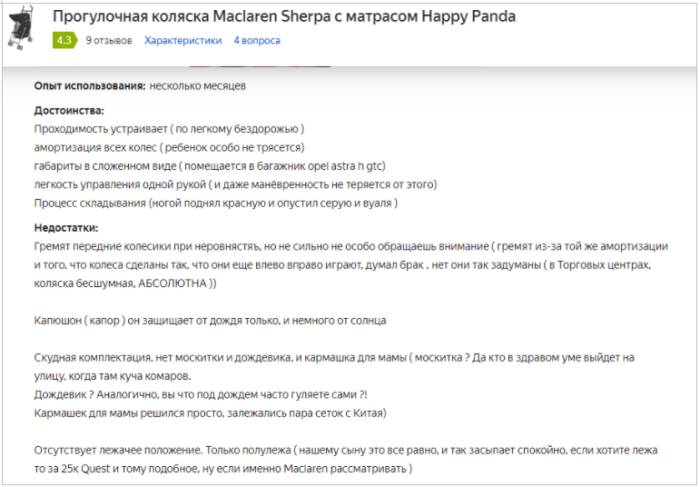Screen dimensions: 700x487
Task: Click the "Опыт использования" label
Action: click(89, 86)
